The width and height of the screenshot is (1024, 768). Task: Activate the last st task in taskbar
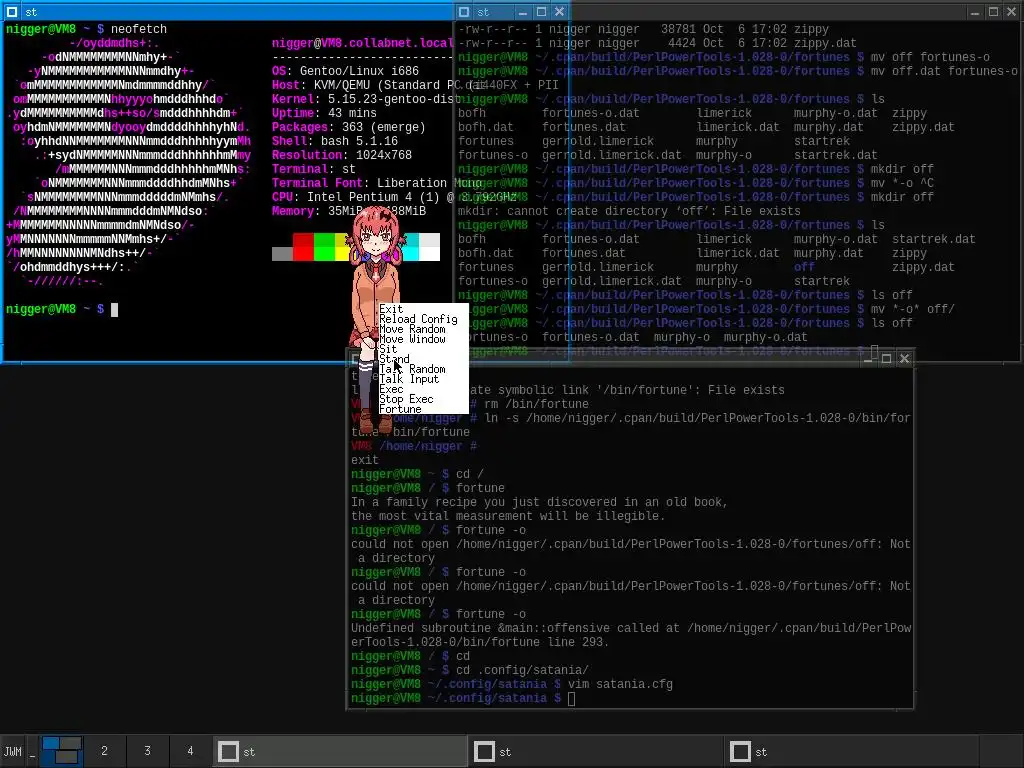853,752
